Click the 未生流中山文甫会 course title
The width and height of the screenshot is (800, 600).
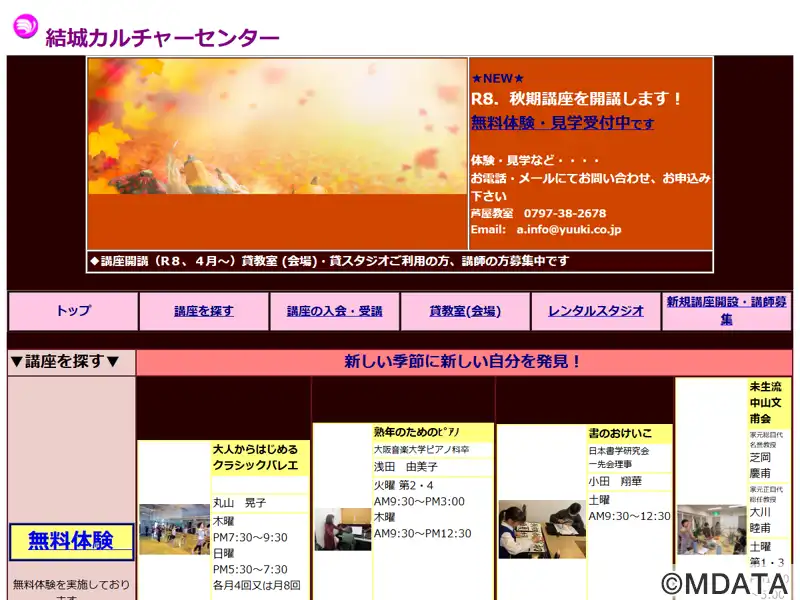[x=765, y=403]
